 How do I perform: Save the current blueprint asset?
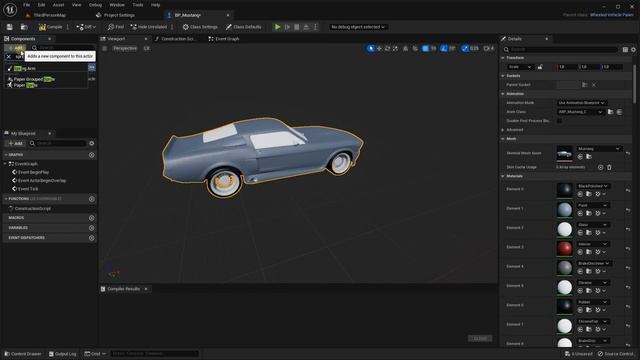9,27
